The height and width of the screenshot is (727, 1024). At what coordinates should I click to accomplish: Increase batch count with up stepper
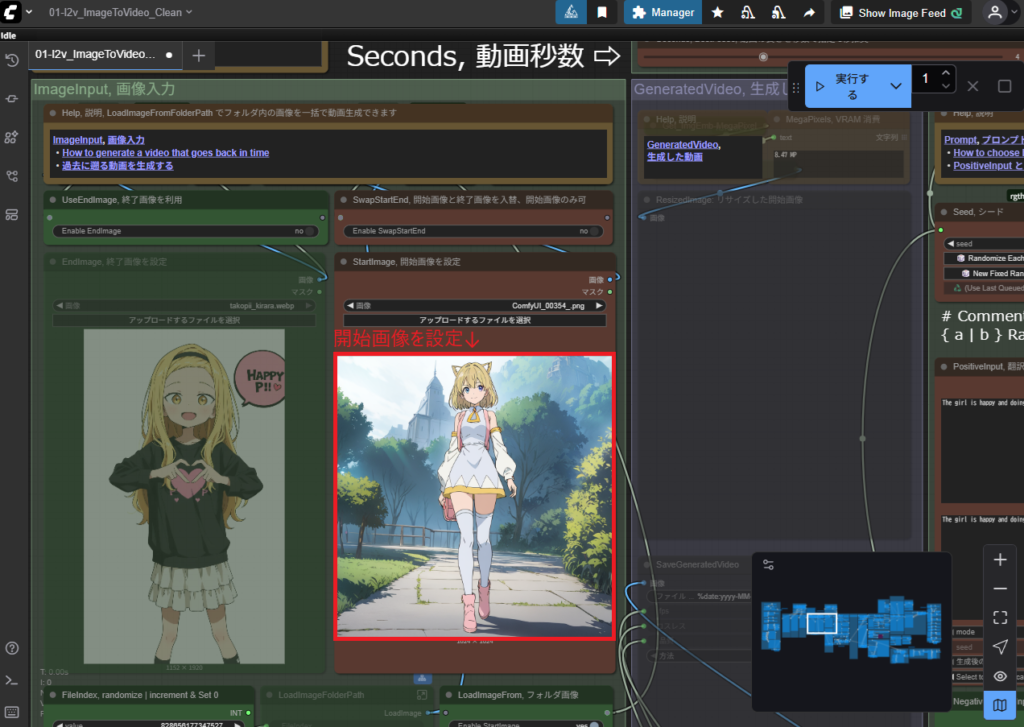pyautogui.click(x=946, y=73)
